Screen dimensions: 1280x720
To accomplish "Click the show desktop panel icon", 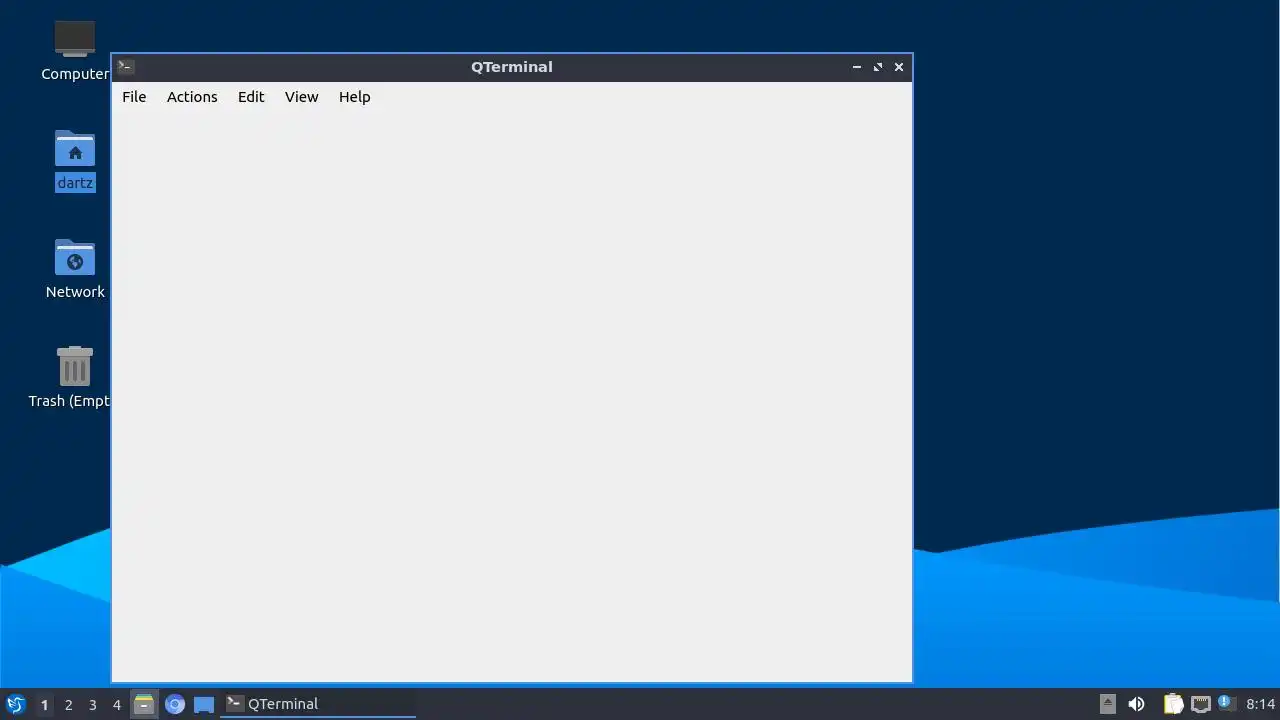I will pos(204,704).
